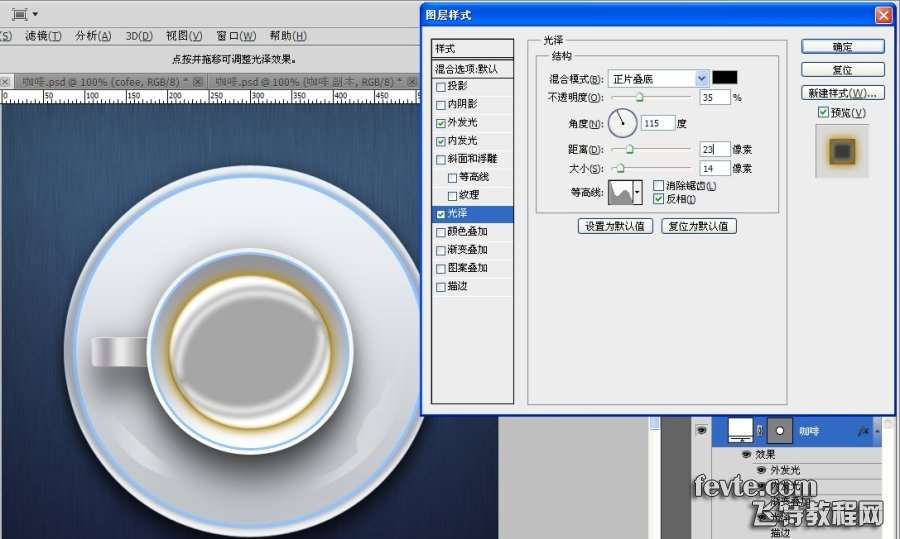Select 样式 in the layer style list
900x539 pixels.
[x=472, y=48]
